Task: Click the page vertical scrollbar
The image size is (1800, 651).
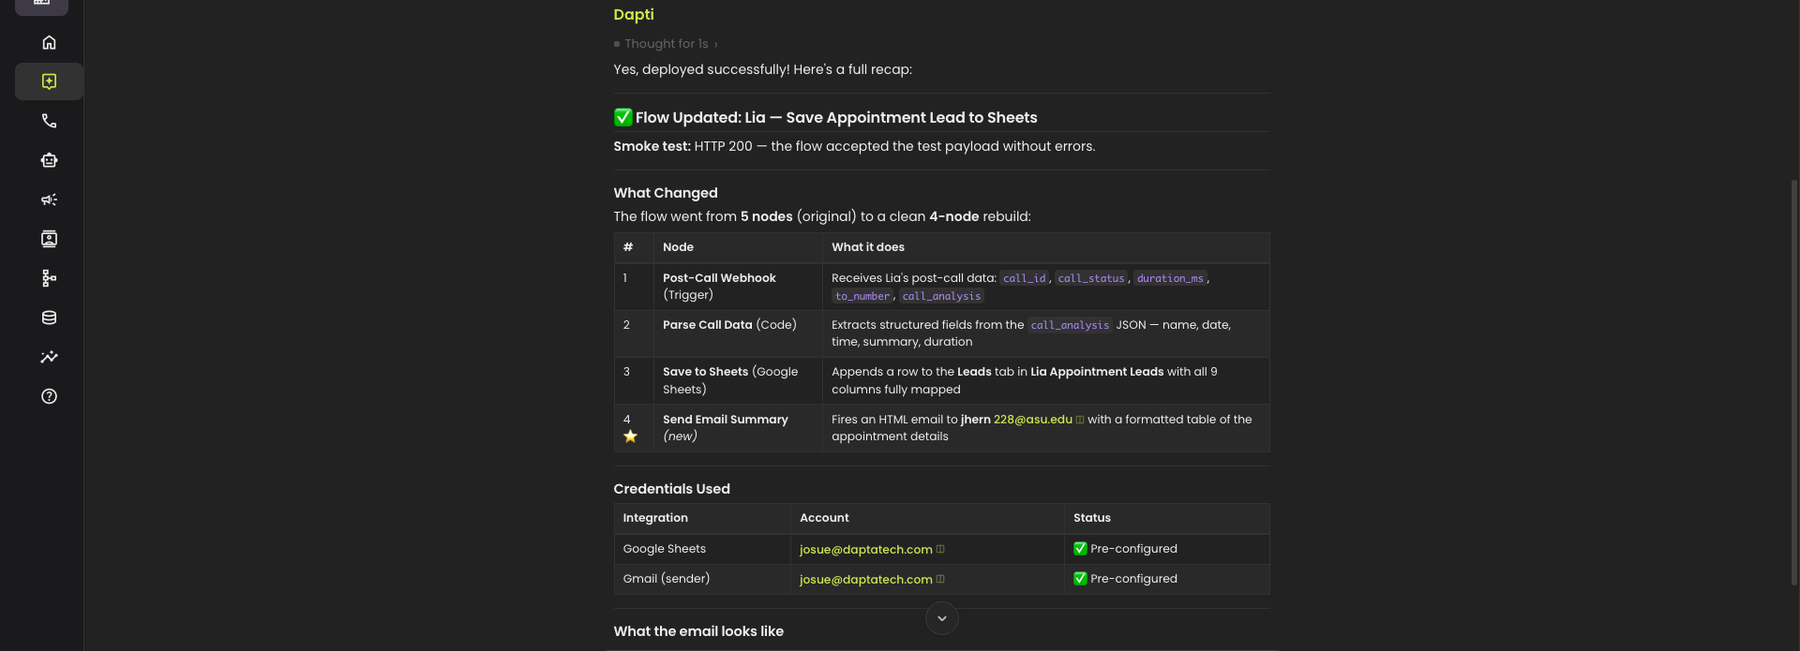Action: pyautogui.click(x=1794, y=380)
